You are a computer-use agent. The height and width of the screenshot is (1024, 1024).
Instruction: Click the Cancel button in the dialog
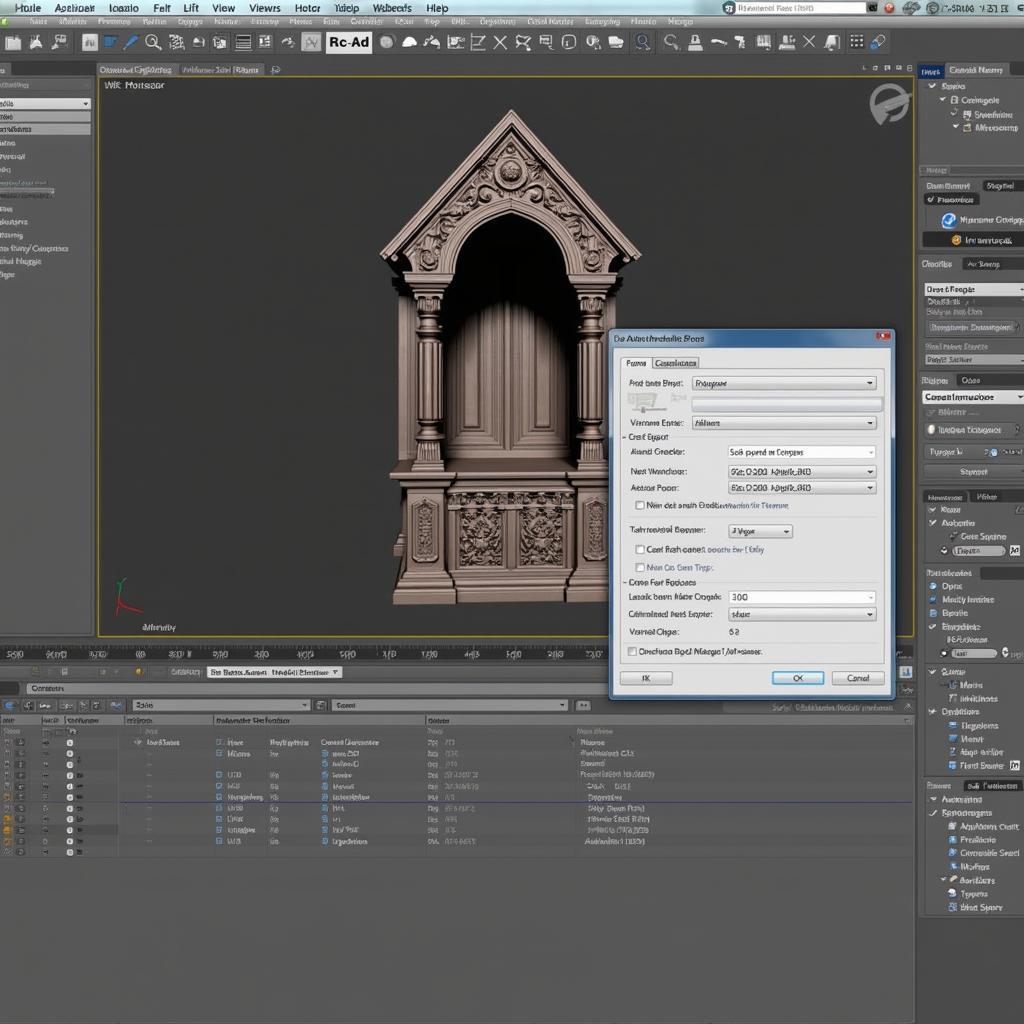857,679
